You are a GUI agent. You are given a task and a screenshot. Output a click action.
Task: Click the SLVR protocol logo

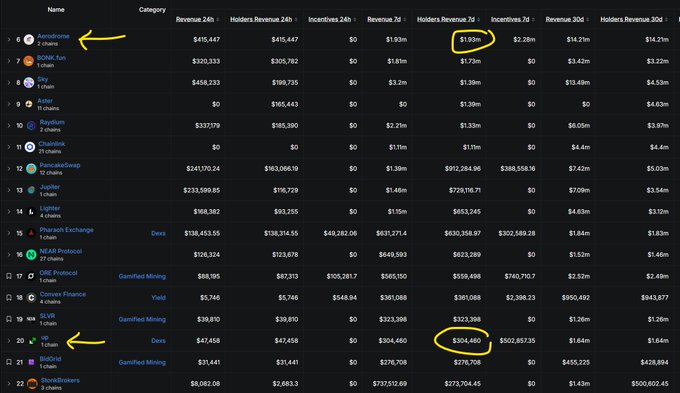click(x=31, y=319)
